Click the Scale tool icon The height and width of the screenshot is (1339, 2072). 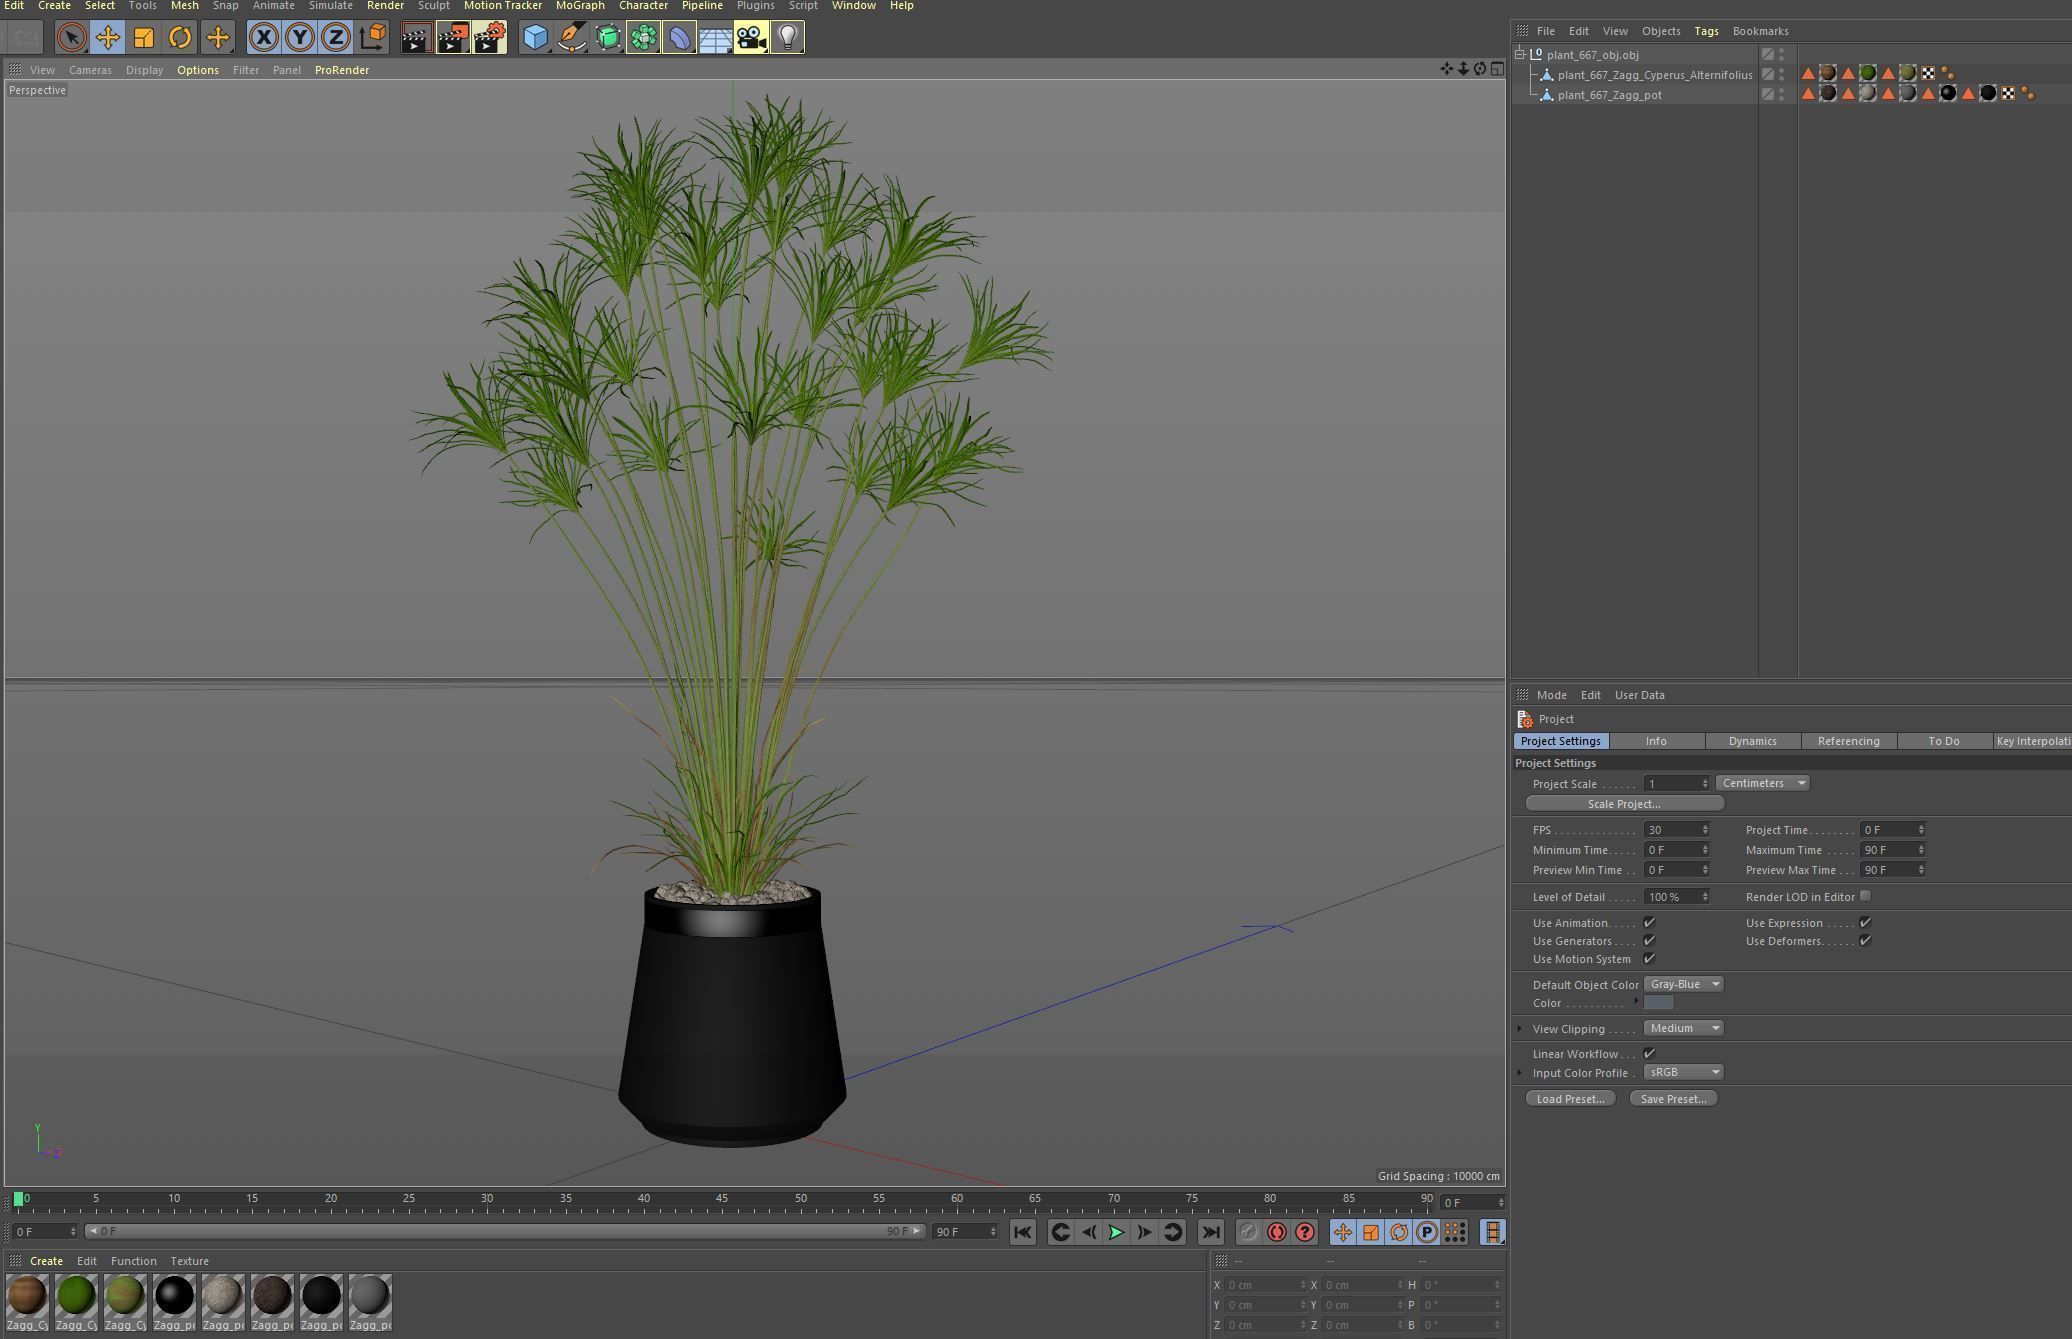click(x=144, y=38)
